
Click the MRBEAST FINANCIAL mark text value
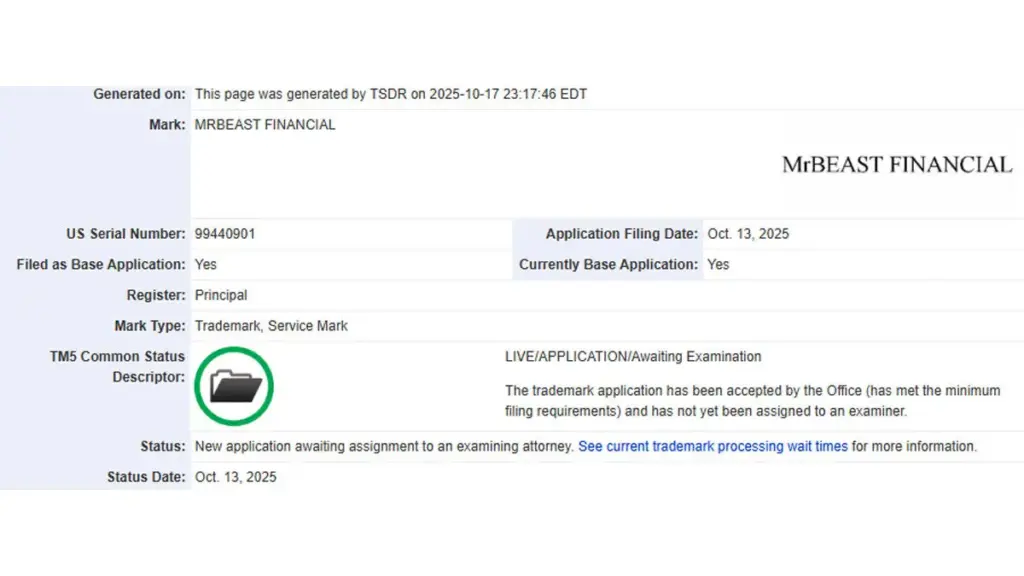click(265, 125)
